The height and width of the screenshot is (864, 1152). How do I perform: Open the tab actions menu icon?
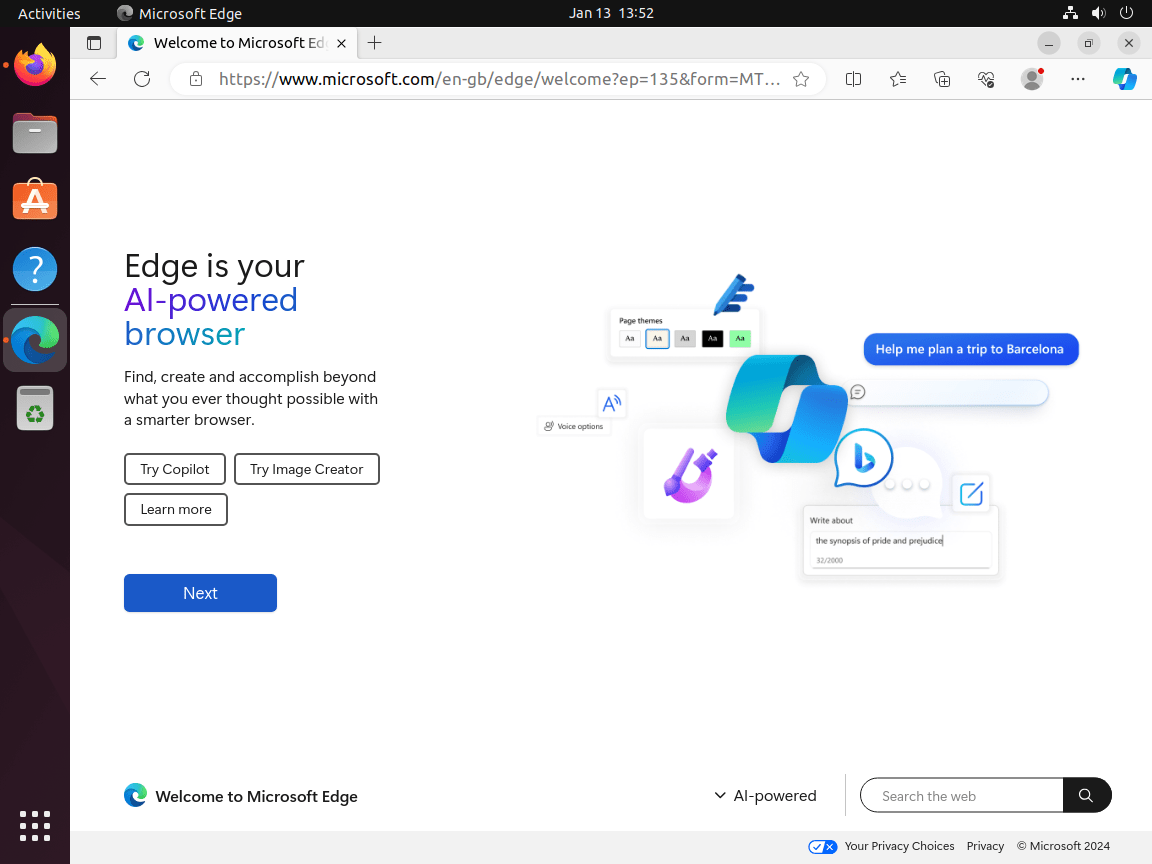(94, 43)
